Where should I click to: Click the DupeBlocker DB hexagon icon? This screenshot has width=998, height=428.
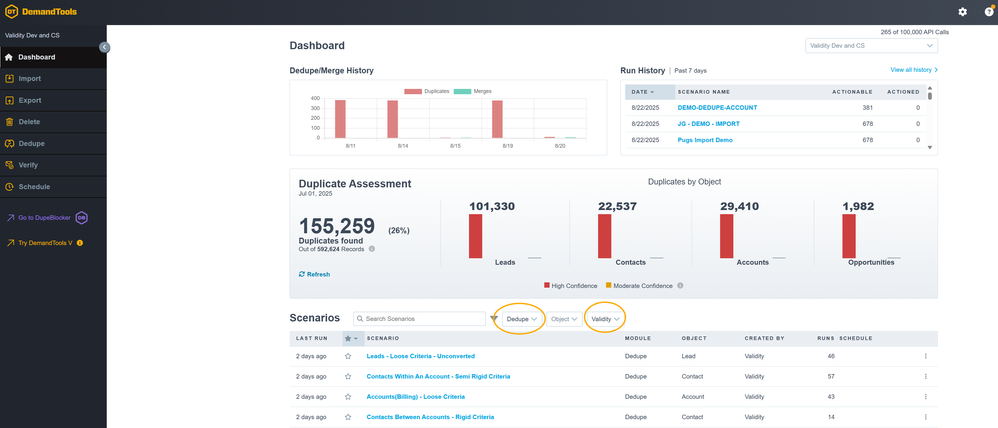[x=81, y=218]
